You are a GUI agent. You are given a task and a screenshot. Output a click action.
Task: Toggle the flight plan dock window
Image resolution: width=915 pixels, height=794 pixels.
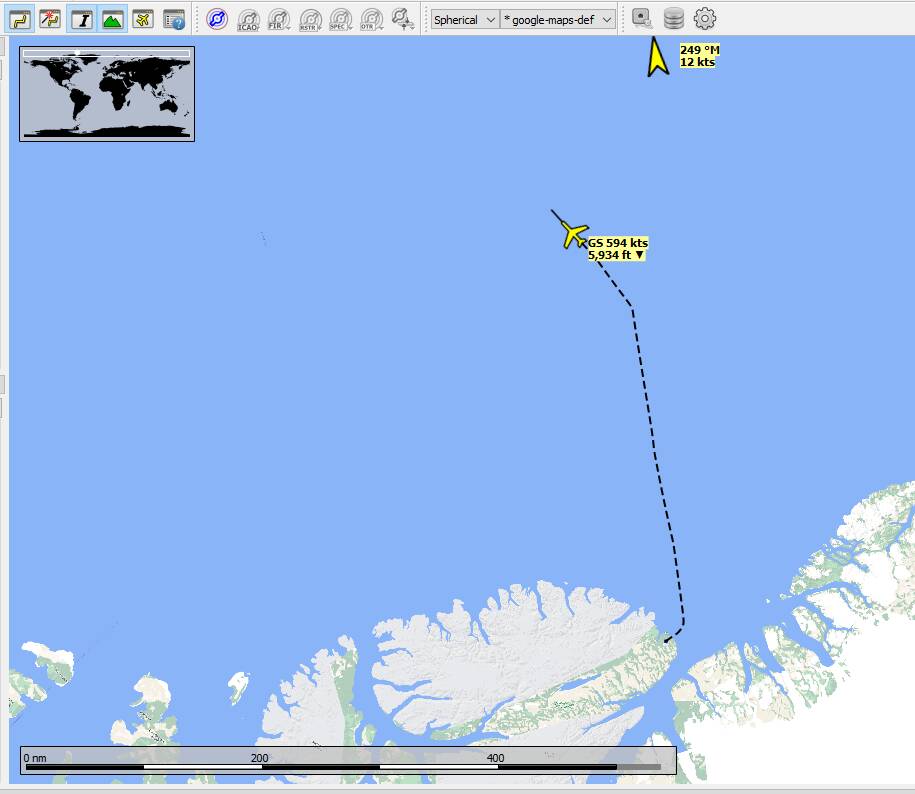20,19
